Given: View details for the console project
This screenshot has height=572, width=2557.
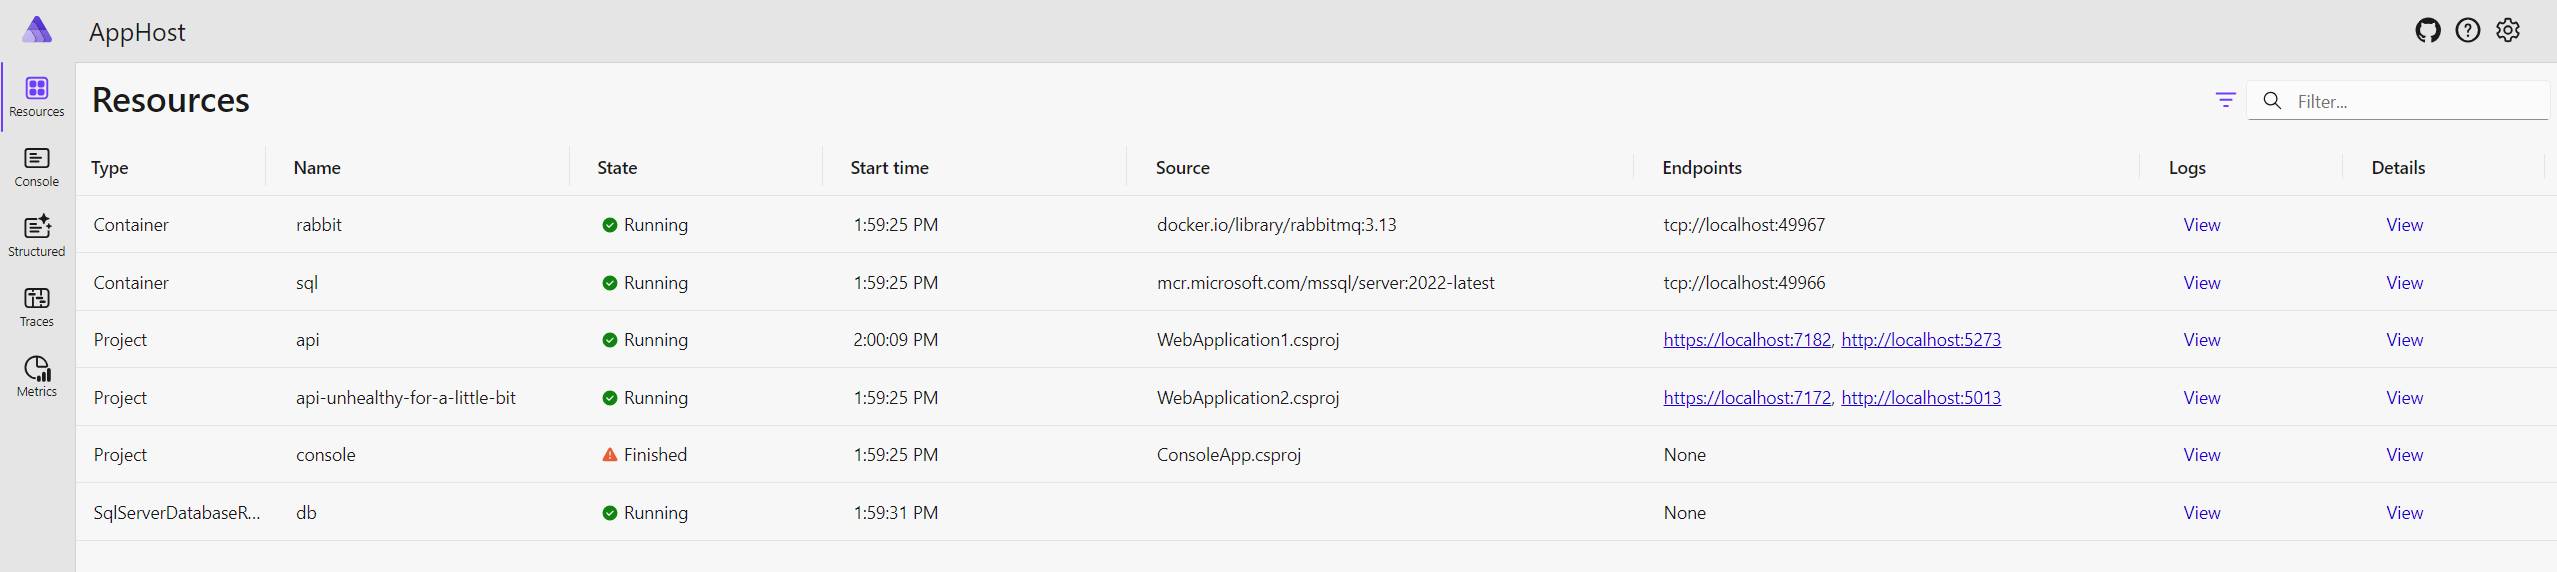Looking at the screenshot, I should pos(2404,455).
